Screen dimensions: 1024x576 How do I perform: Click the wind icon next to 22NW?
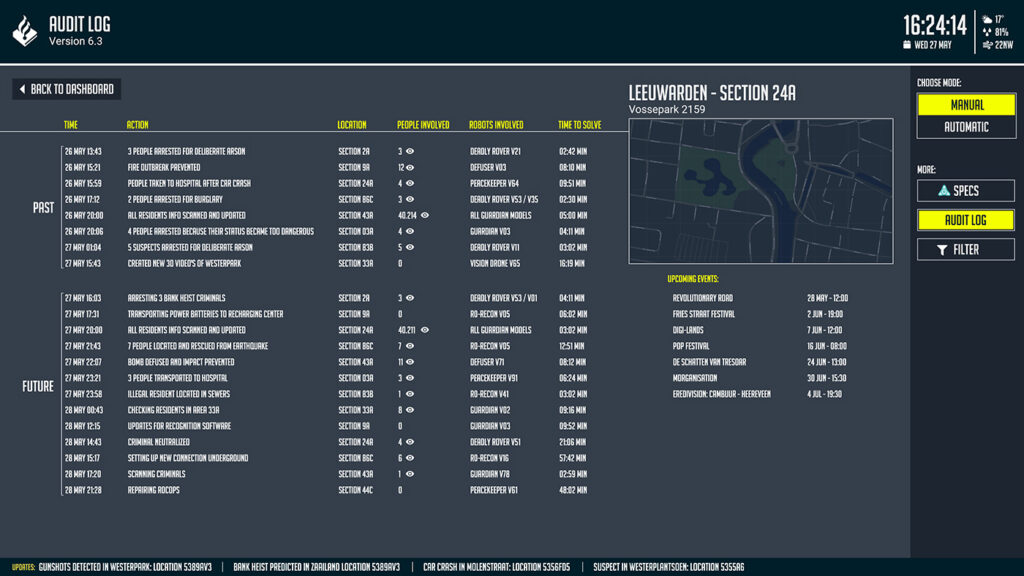[x=987, y=44]
